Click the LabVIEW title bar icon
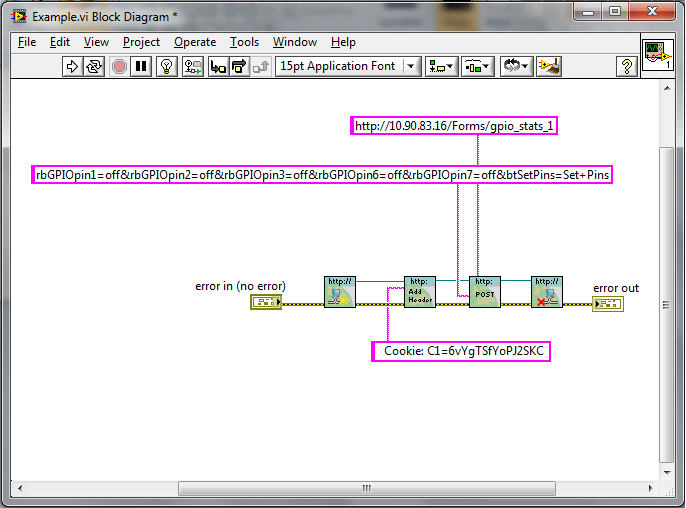Screen dimensions: 686x508 coord(19,17)
